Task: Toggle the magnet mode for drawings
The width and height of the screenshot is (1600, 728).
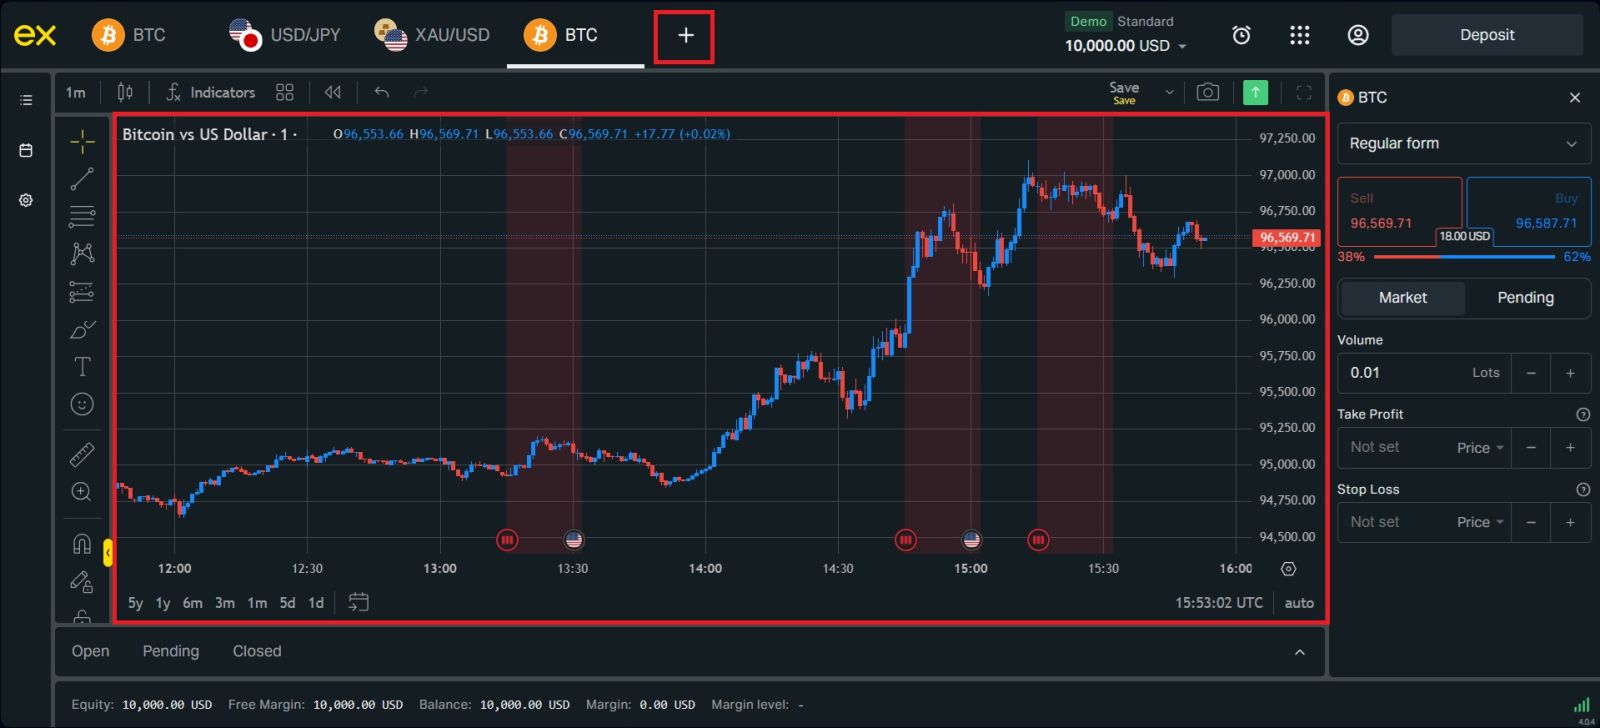Action: click(x=82, y=544)
